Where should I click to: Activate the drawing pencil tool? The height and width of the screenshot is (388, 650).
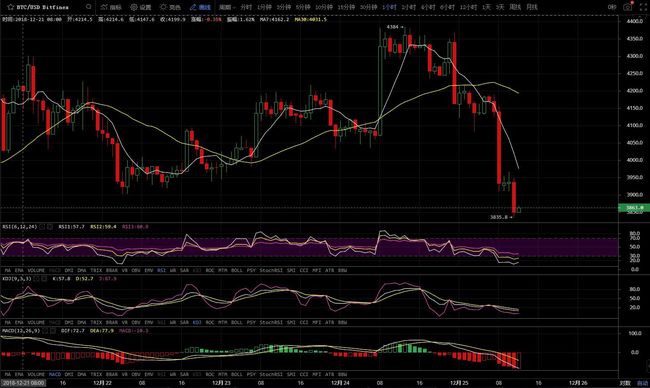point(193,7)
